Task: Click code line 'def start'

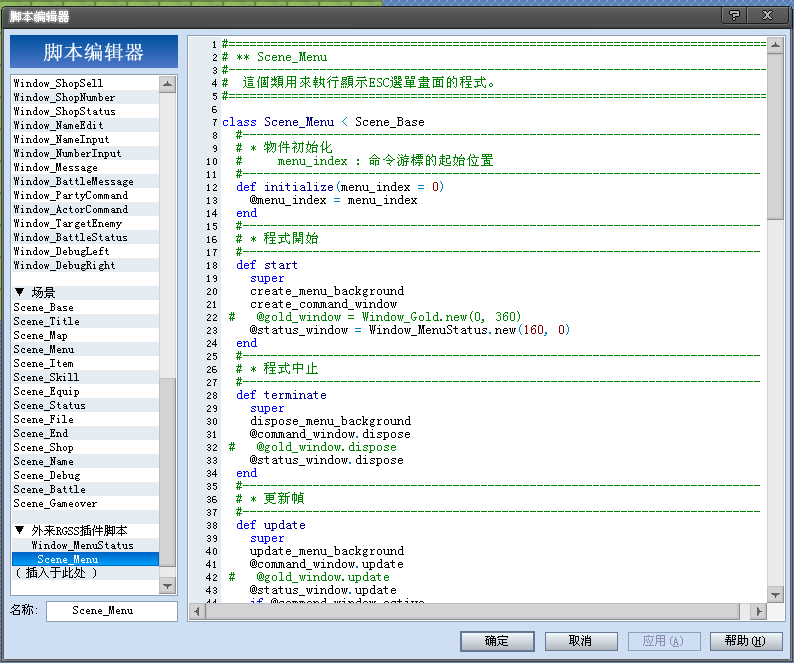Action: pyautogui.click(x=266, y=265)
